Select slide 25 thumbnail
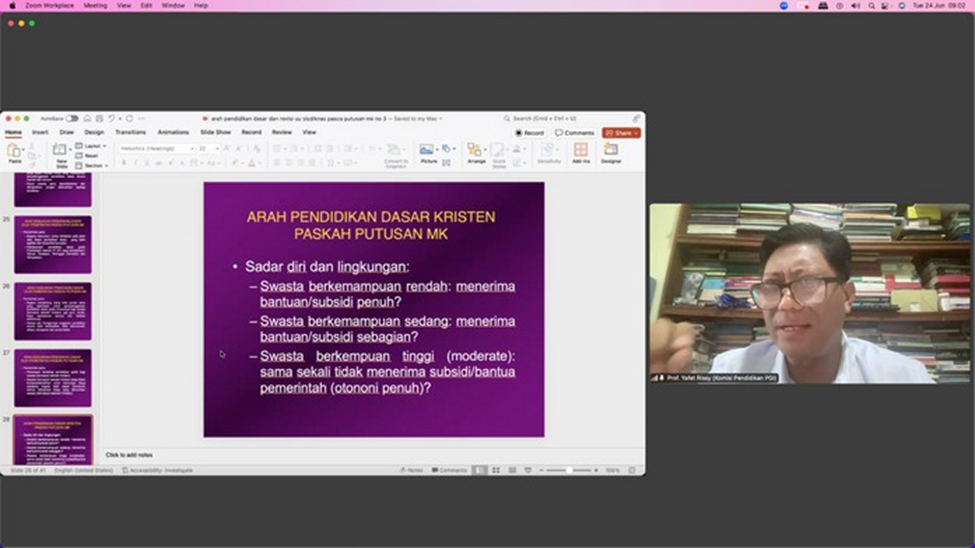This screenshot has width=975, height=548. point(53,244)
